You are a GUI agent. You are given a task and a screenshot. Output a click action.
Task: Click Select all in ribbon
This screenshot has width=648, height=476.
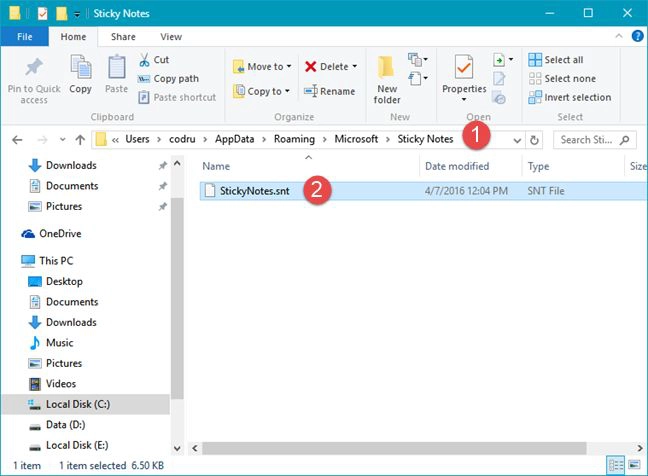coord(556,60)
